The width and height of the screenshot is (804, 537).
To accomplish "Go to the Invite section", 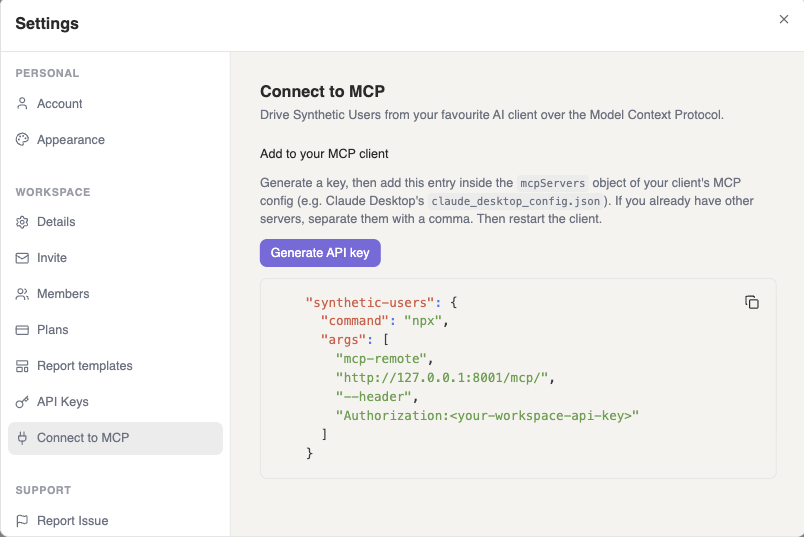I will tap(115, 258).
